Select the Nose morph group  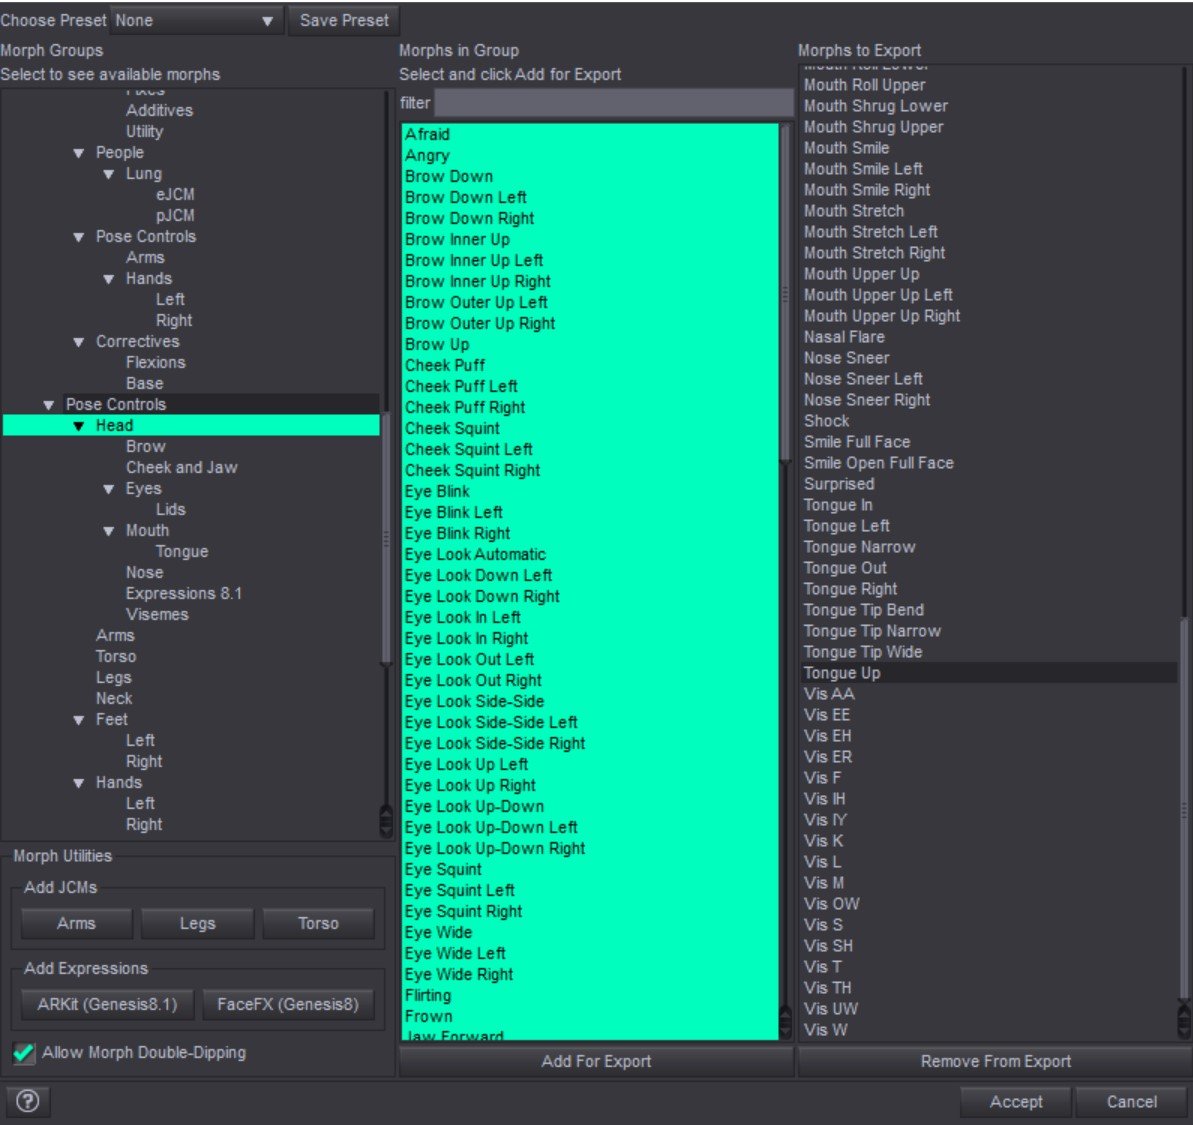[x=145, y=572]
